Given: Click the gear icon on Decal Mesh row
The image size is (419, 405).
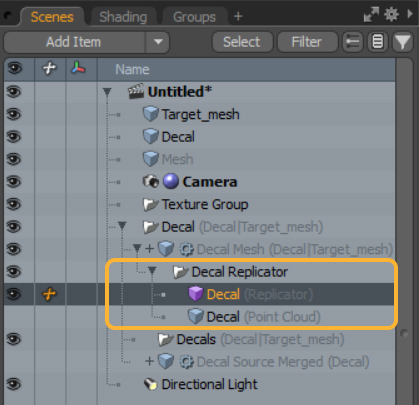Looking at the screenshot, I should [186, 249].
